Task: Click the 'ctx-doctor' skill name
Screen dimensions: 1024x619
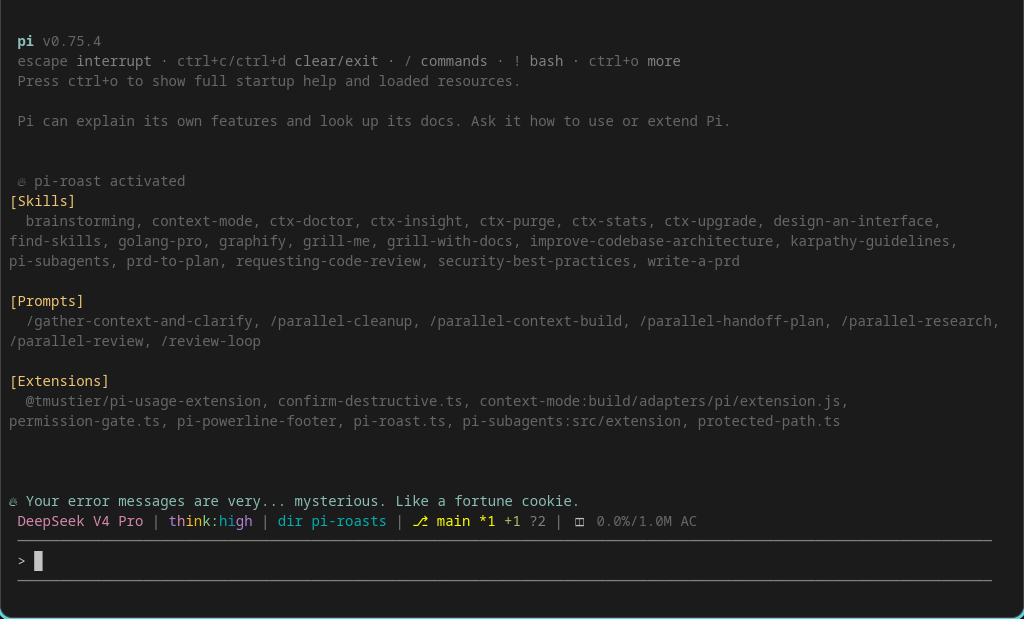Action: point(311,221)
